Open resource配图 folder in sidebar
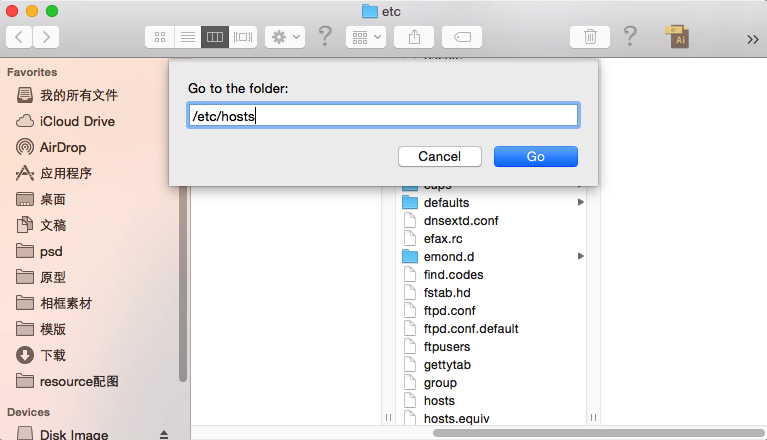The width and height of the screenshot is (767, 440). pyautogui.click(x=67, y=381)
